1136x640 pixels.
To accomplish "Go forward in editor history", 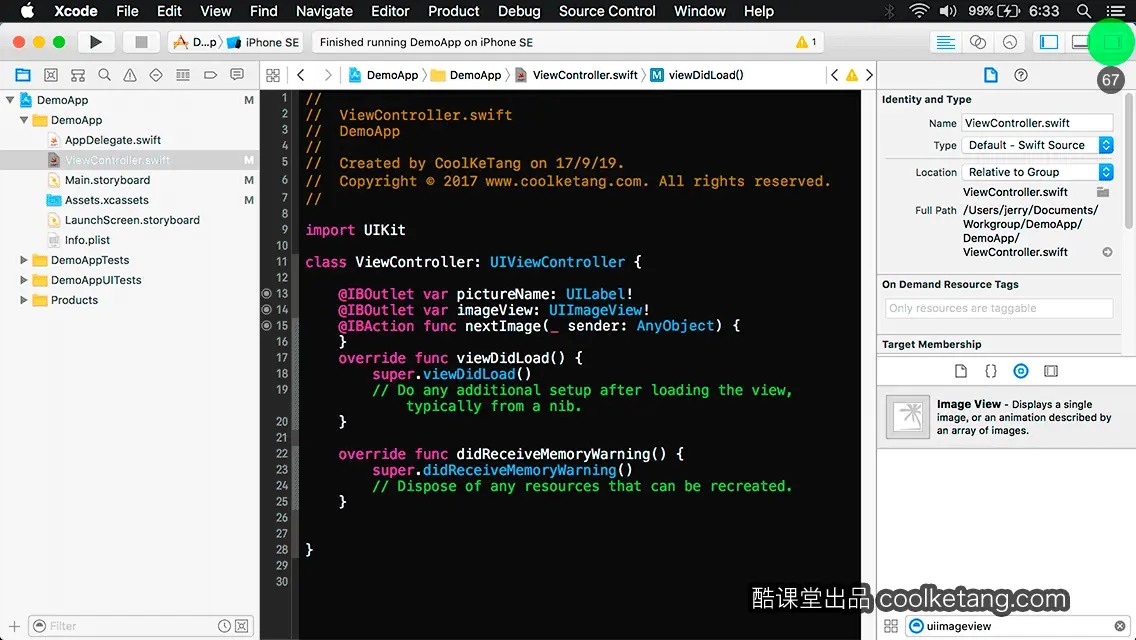I will pos(327,75).
